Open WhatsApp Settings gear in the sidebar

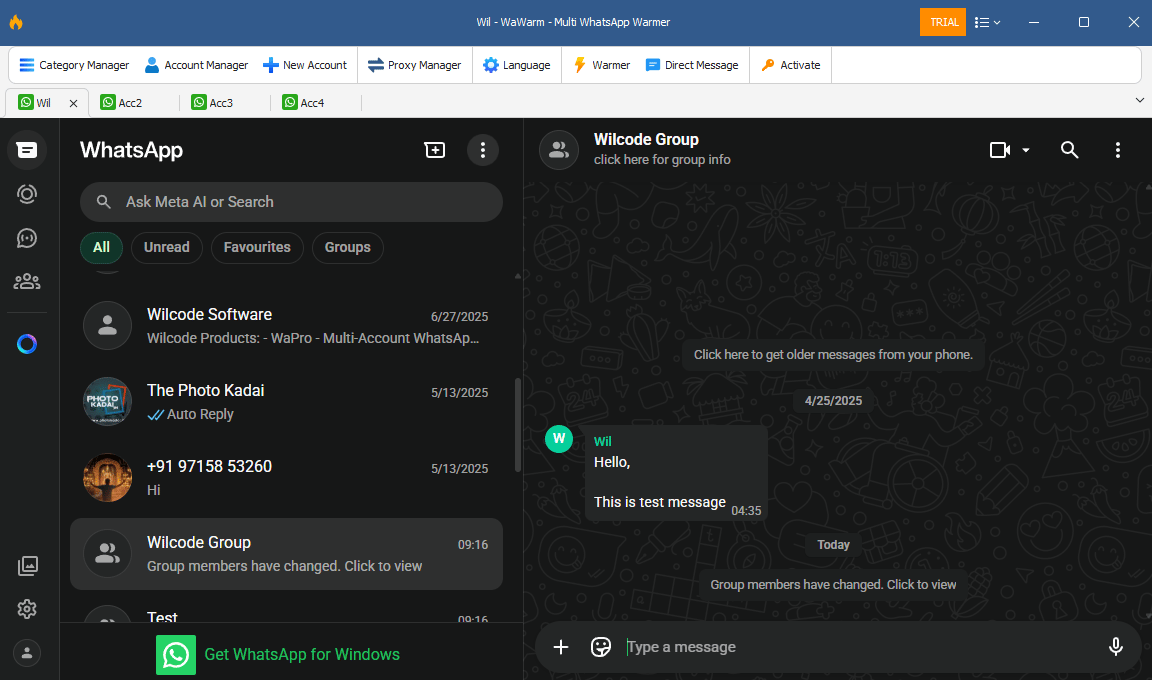pyautogui.click(x=27, y=608)
